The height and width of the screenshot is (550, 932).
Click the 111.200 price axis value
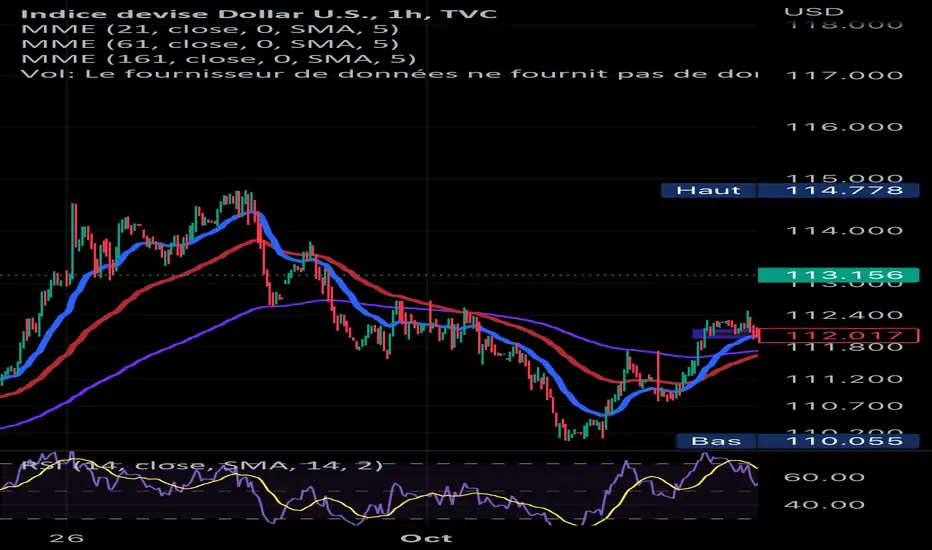[x=845, y=379]
